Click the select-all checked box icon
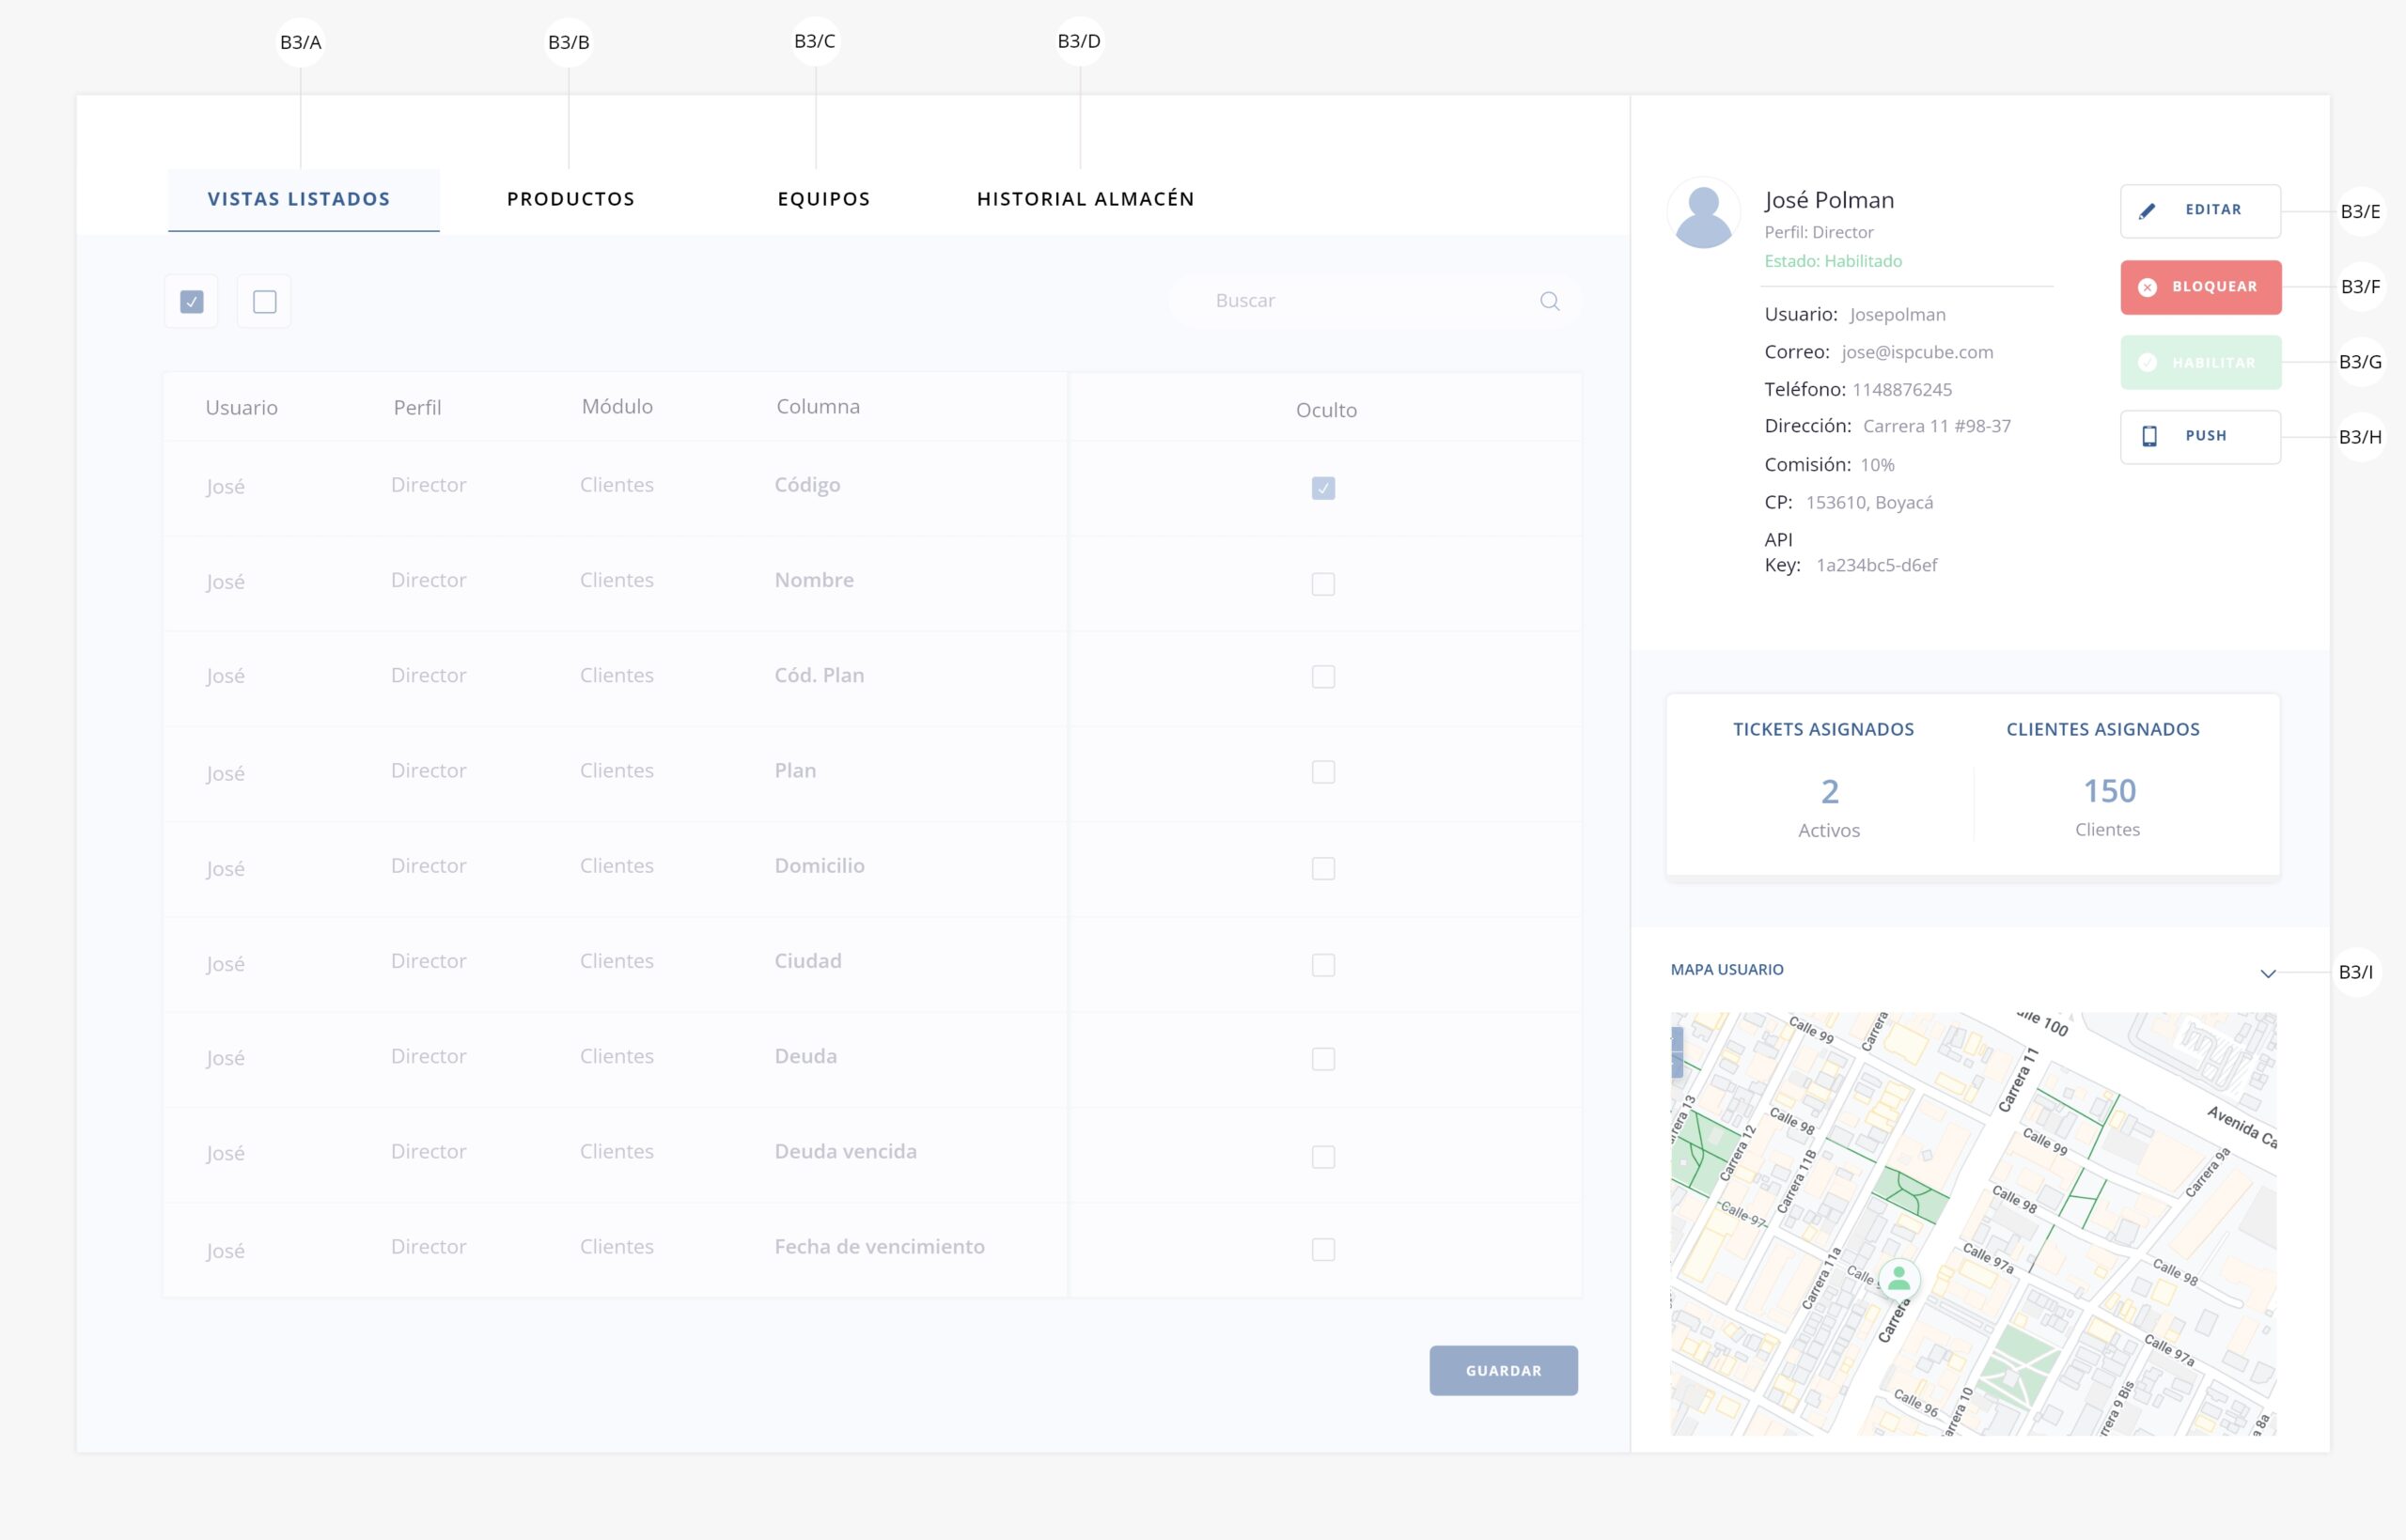The height and width of the screenshot is (1540, 2406). pos(192,301)
